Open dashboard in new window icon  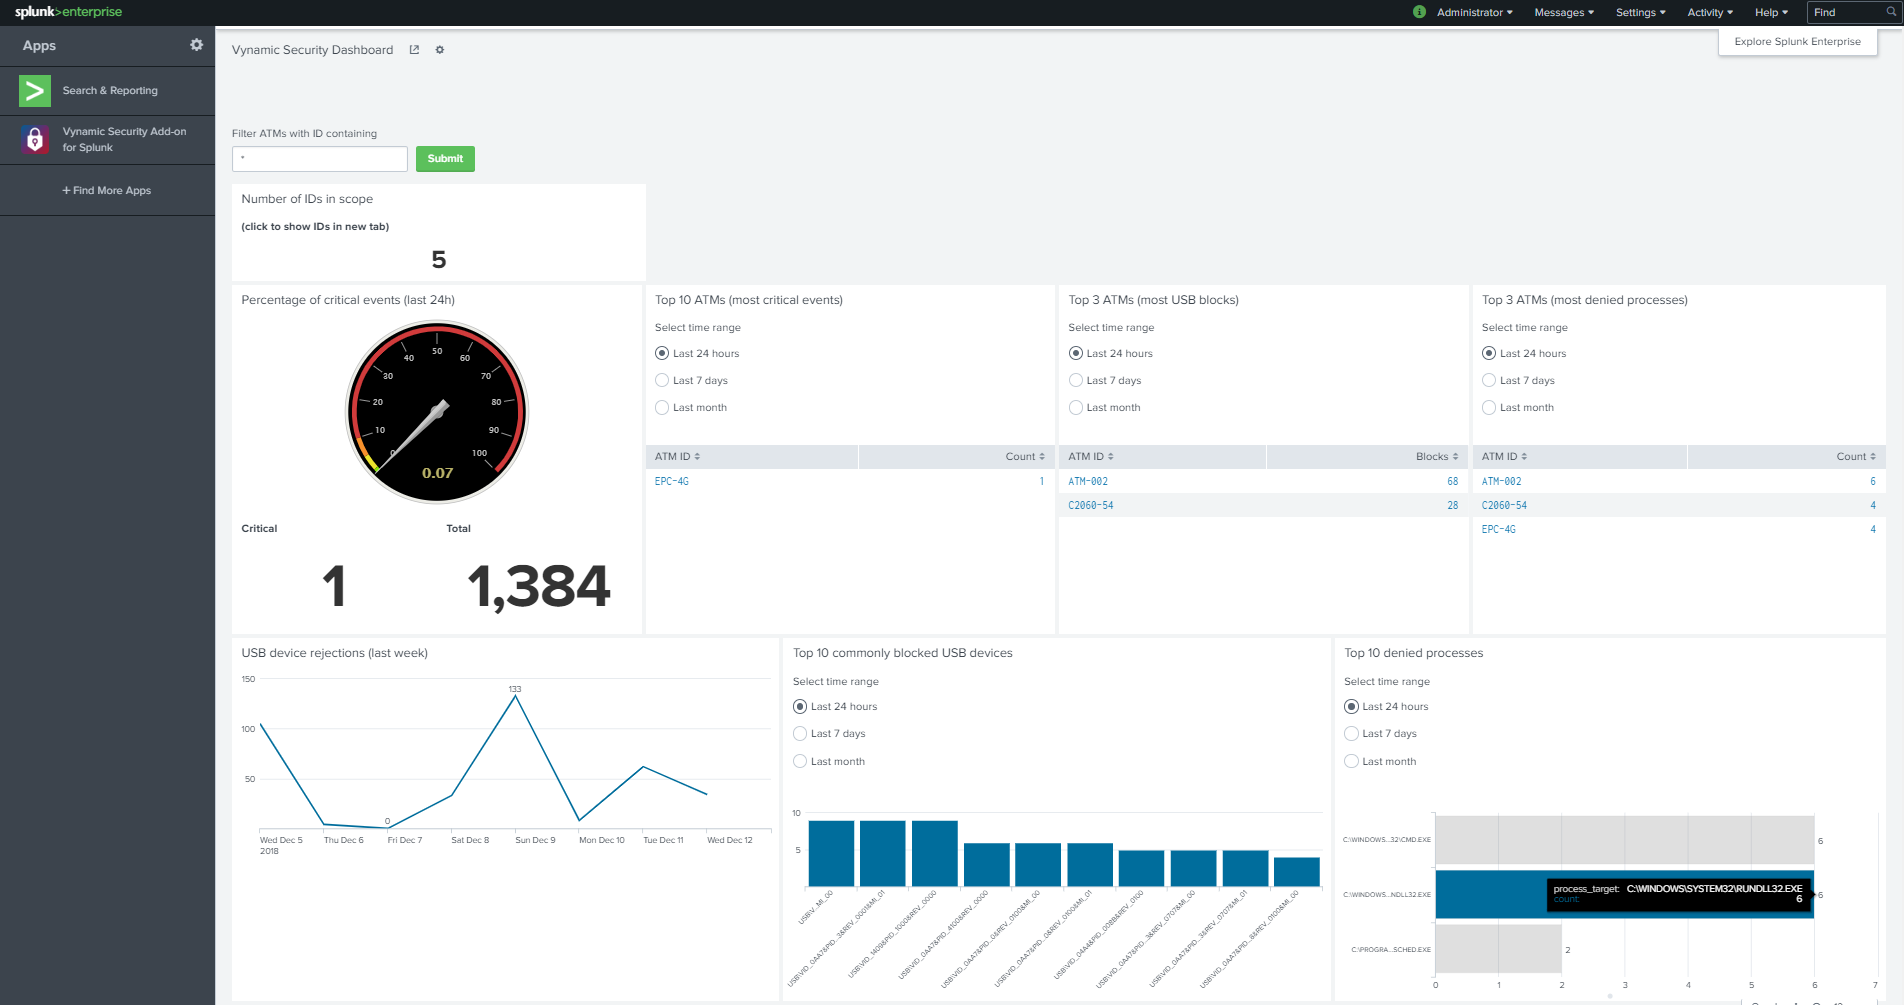[414, 50]
